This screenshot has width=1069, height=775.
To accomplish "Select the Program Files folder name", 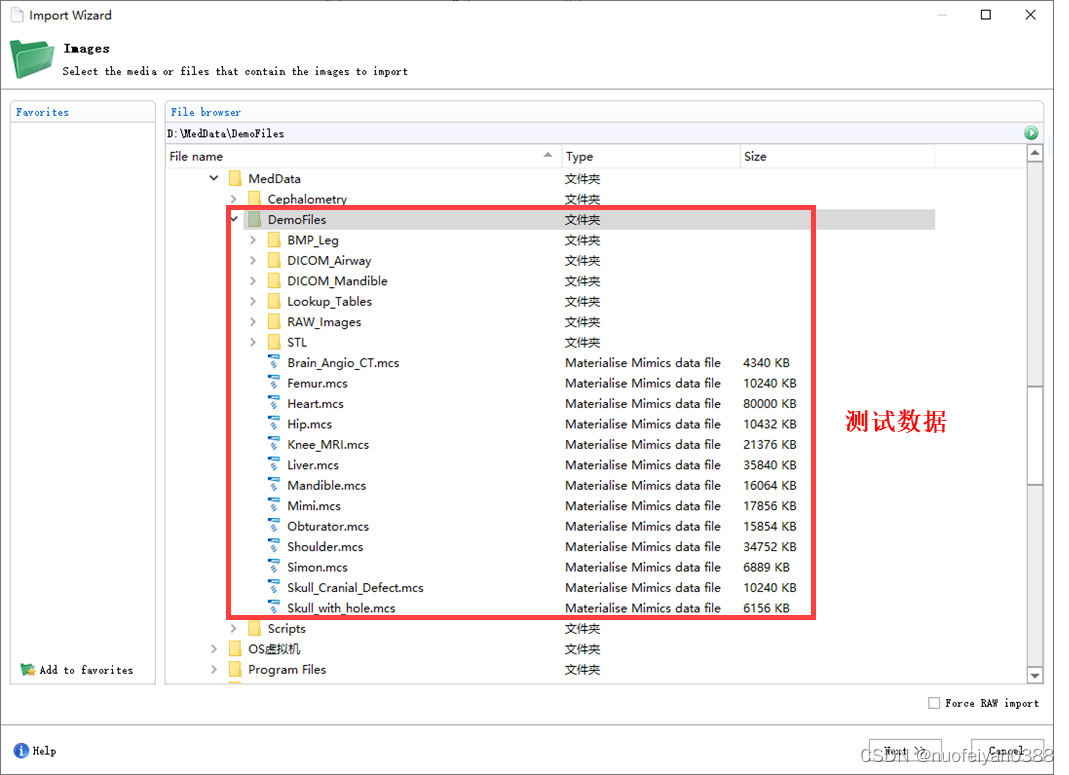I will coord(287,669).
